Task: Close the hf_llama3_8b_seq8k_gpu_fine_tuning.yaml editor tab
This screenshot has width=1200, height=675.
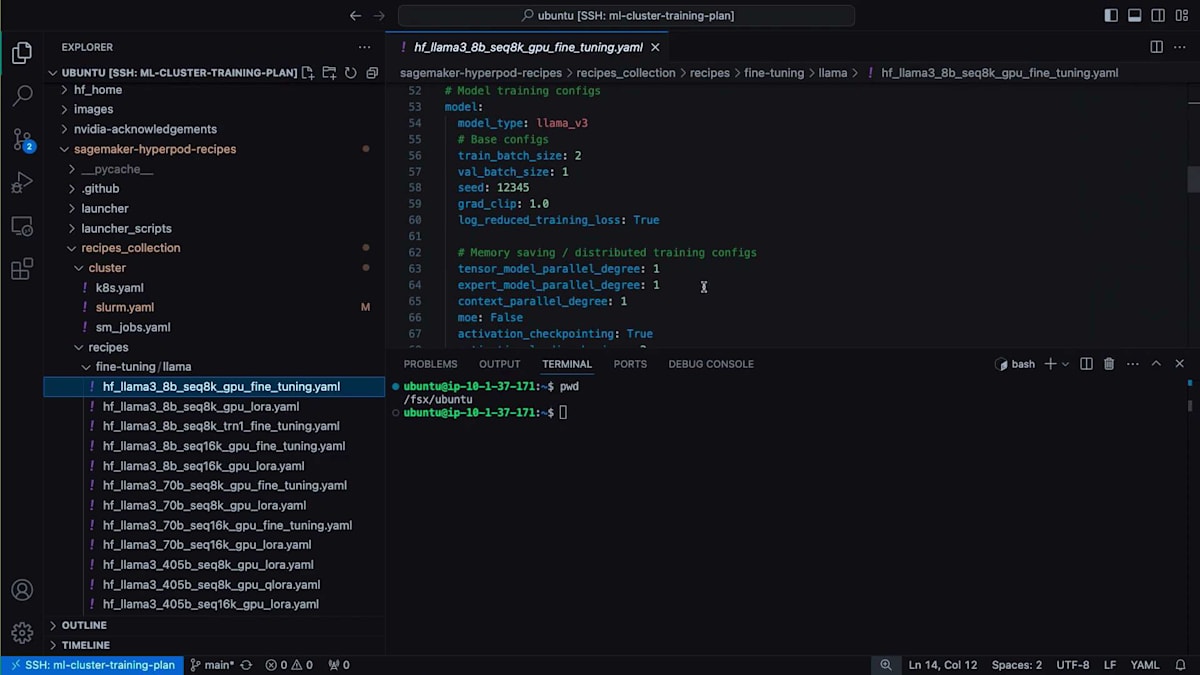Action: click(655, 47)
